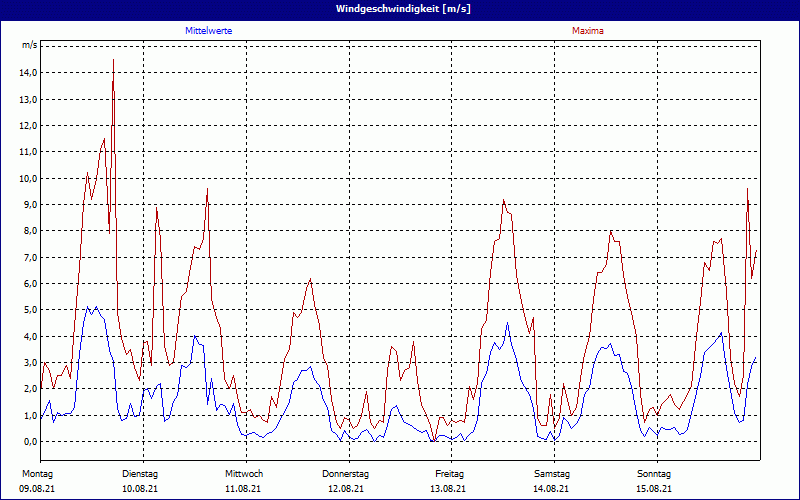Click the 7,0 y-axis tick label

(30, 257)
